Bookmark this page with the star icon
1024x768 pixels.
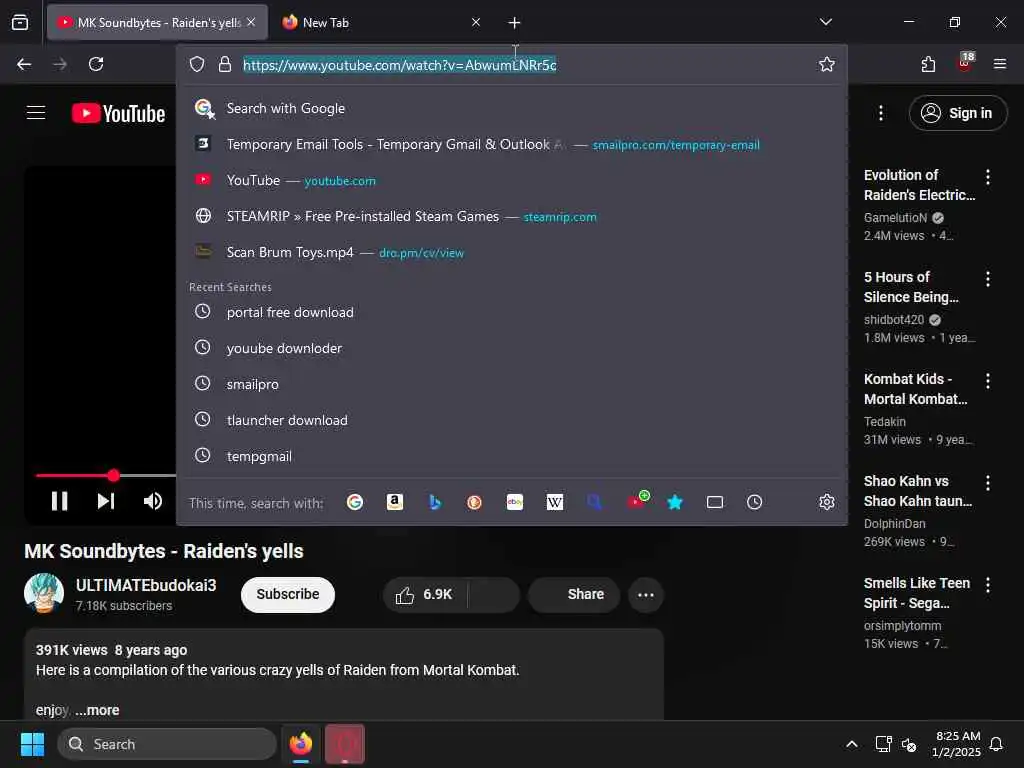(x=826, y=64)
